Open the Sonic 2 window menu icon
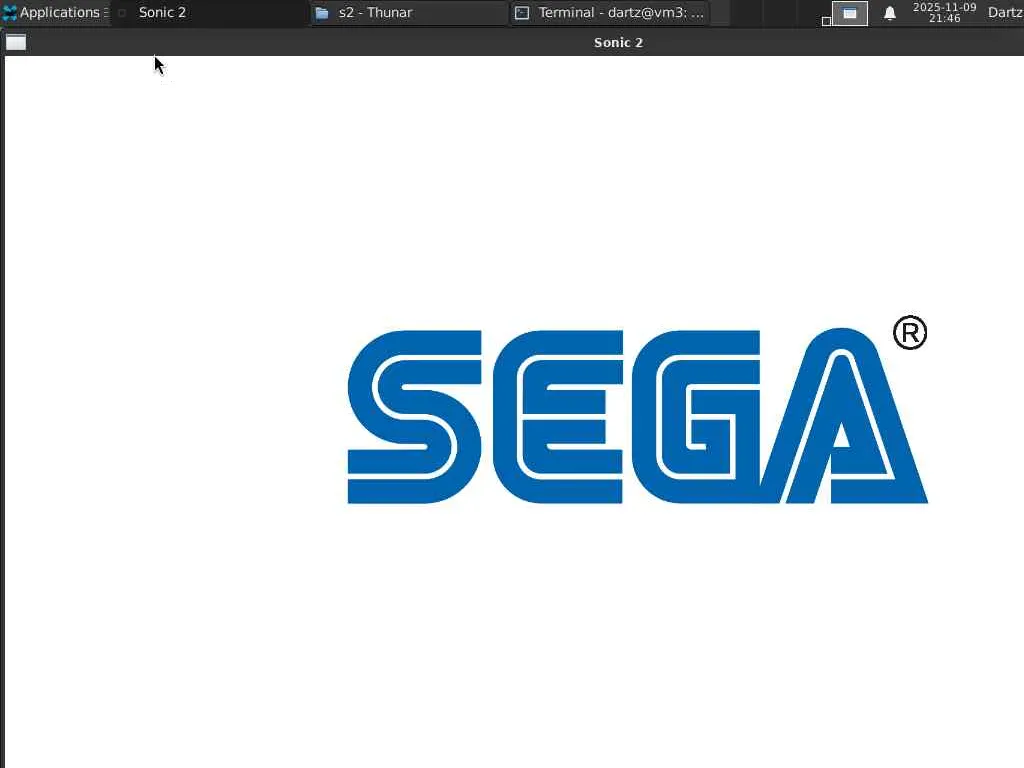This screenshot has width=1024, height=768. tap(16, 42)
